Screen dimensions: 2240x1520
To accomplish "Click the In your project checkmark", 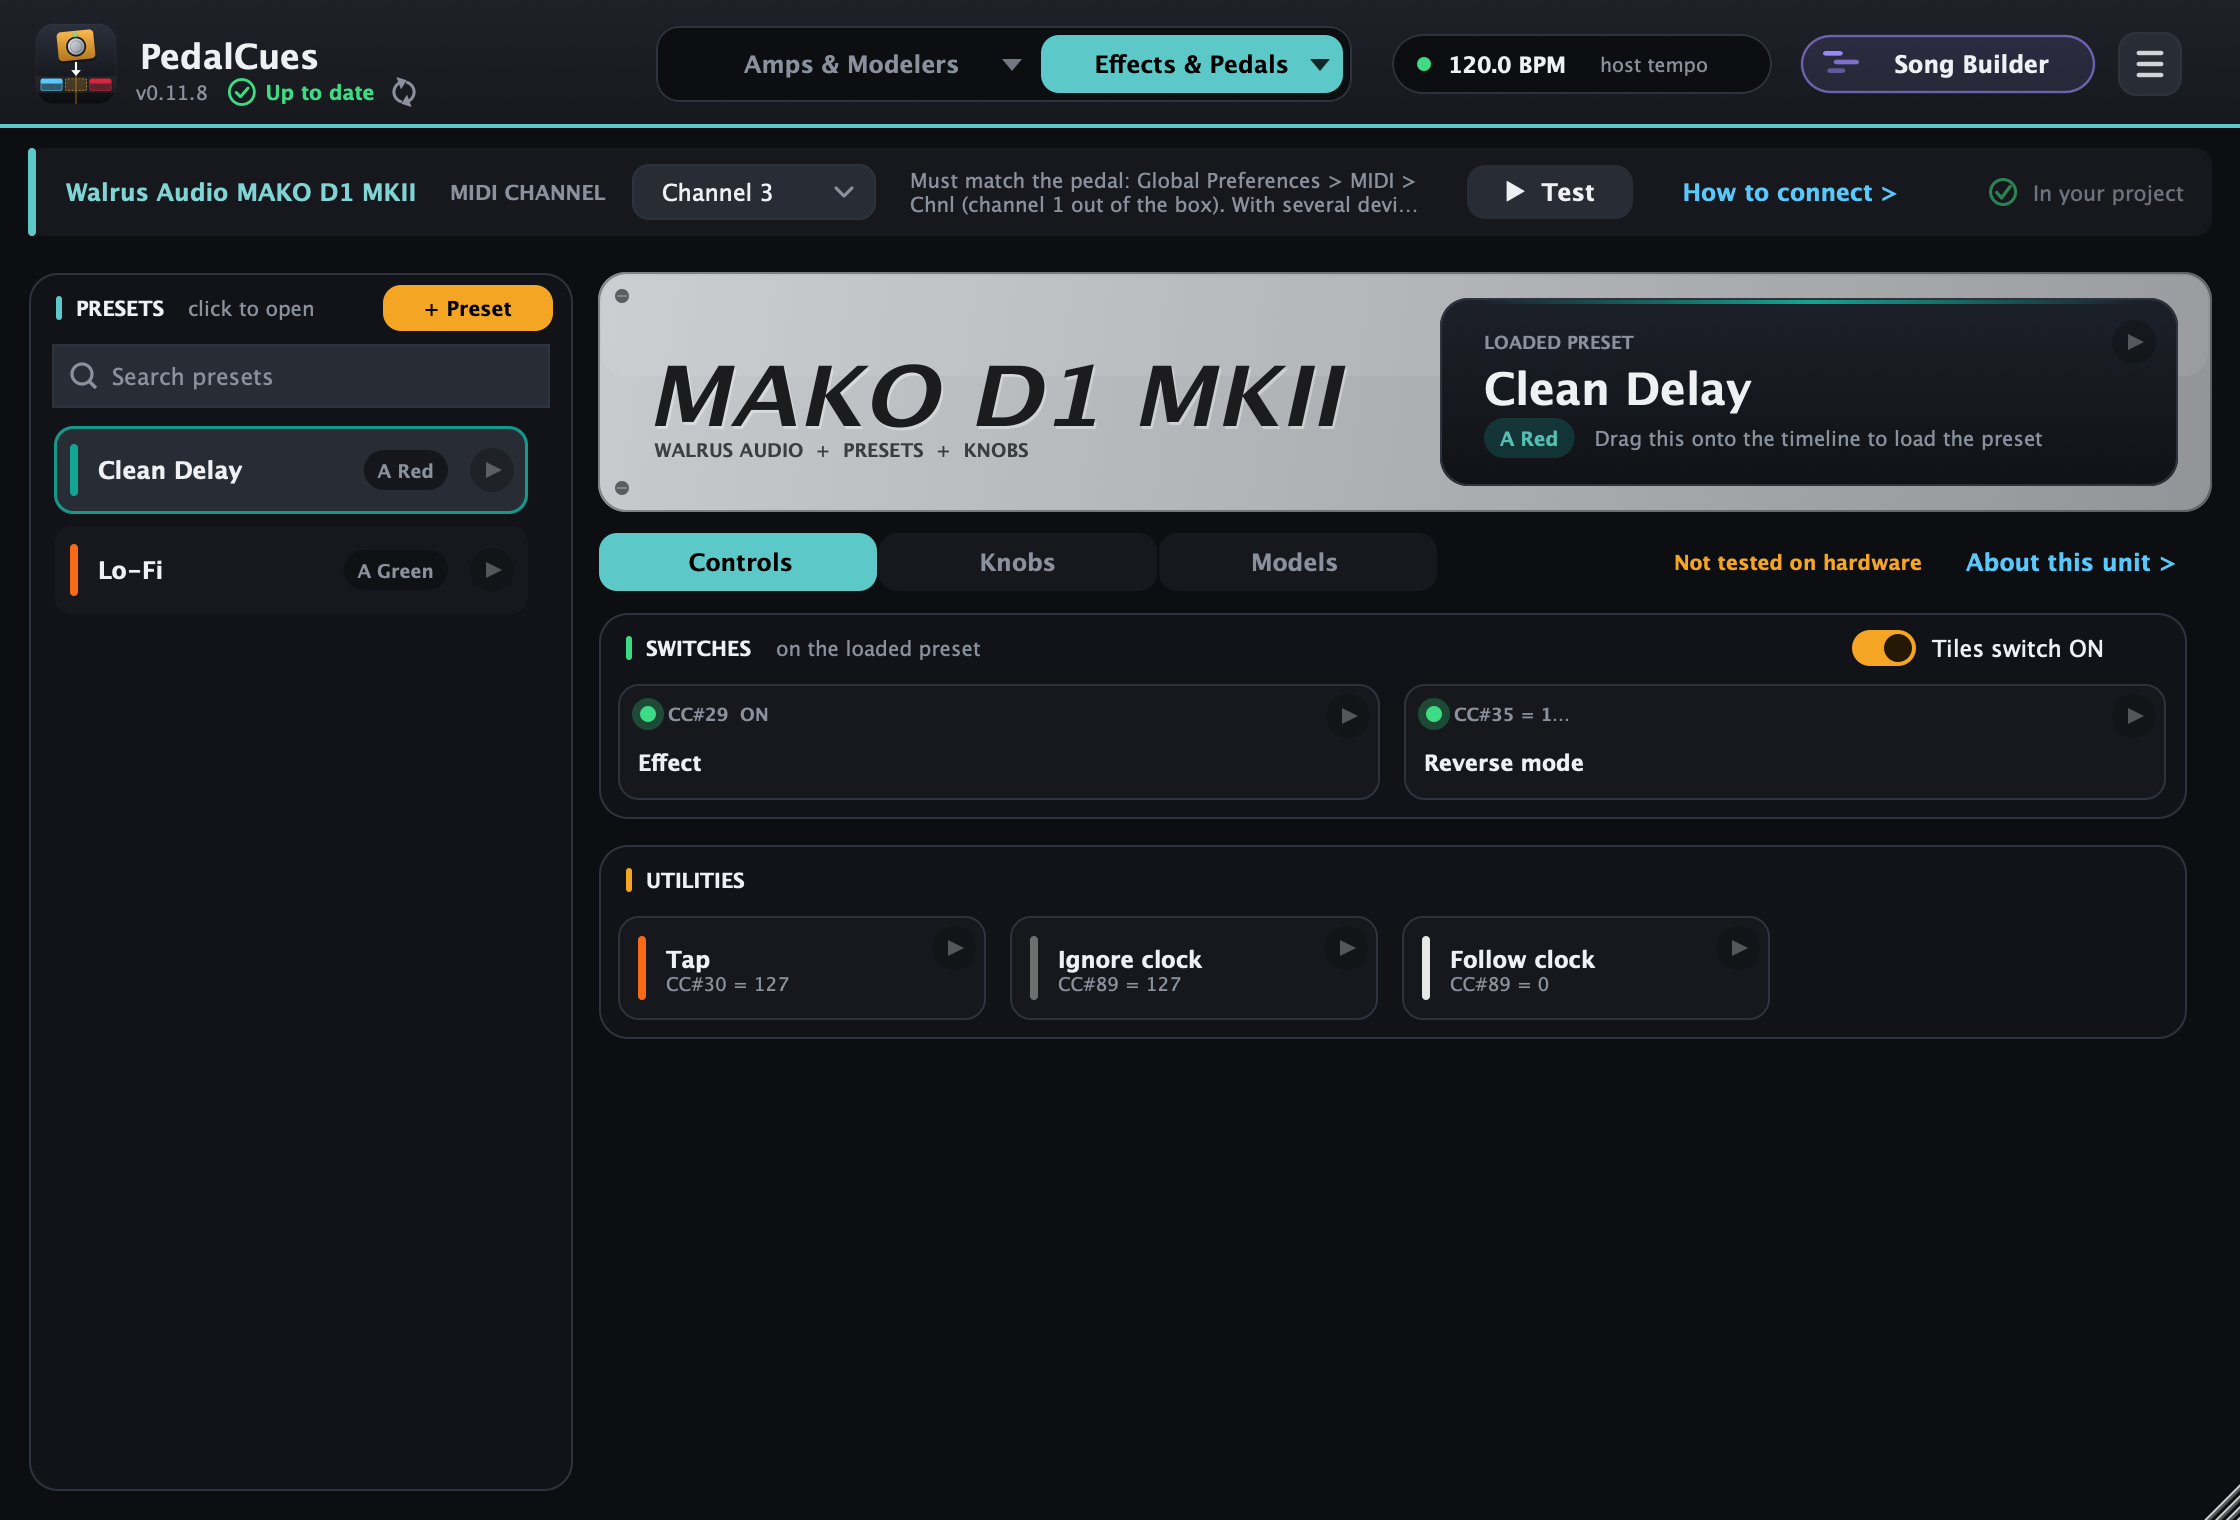I will [2003, 192].
